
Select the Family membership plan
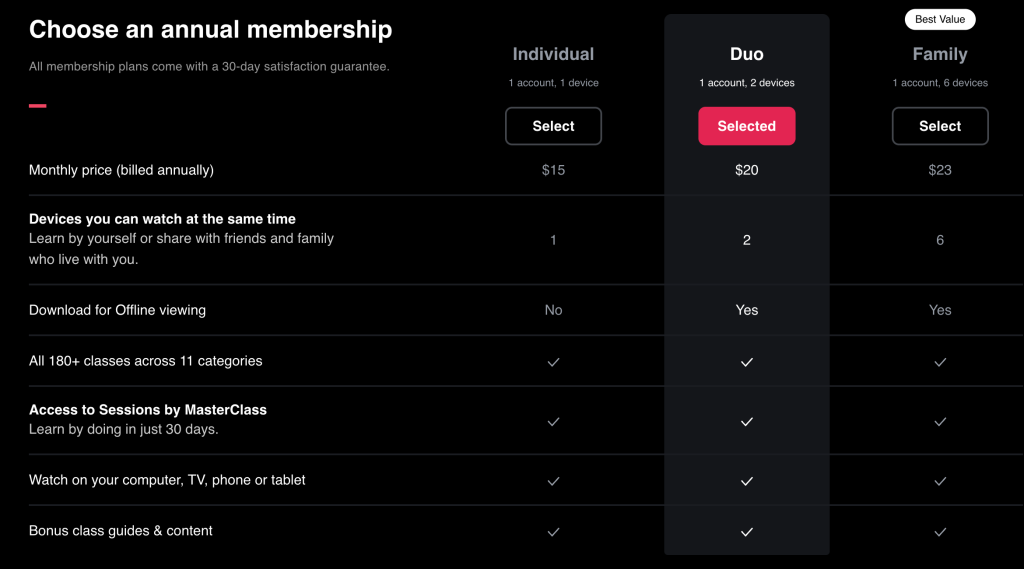940,126
